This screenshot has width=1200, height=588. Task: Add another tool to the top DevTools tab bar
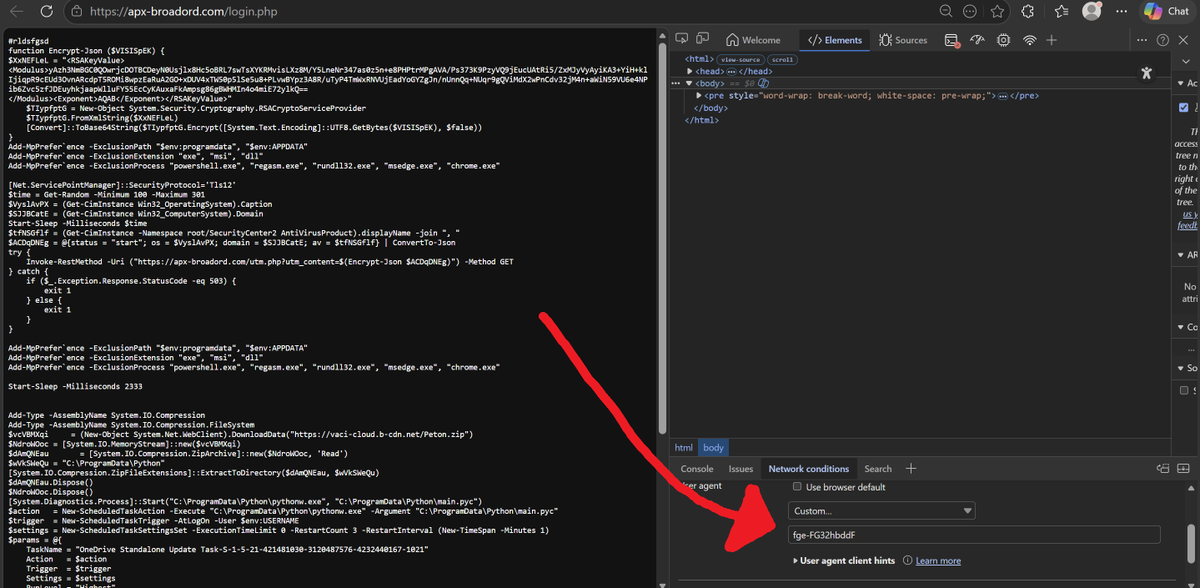pyautogui.click(x=1052, y=40)
